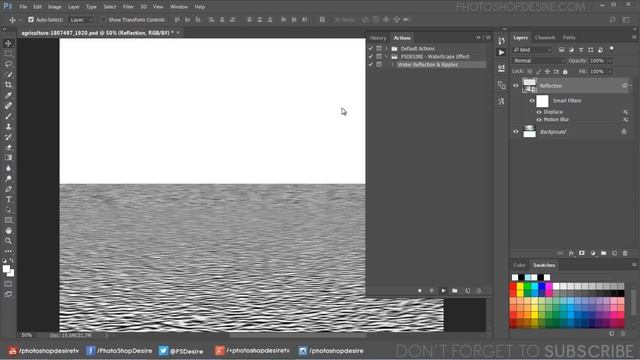Image resolution: width=640 pixels, height=360 pixels.
Task: Click the foreground color box
Action: click(6, 269)
